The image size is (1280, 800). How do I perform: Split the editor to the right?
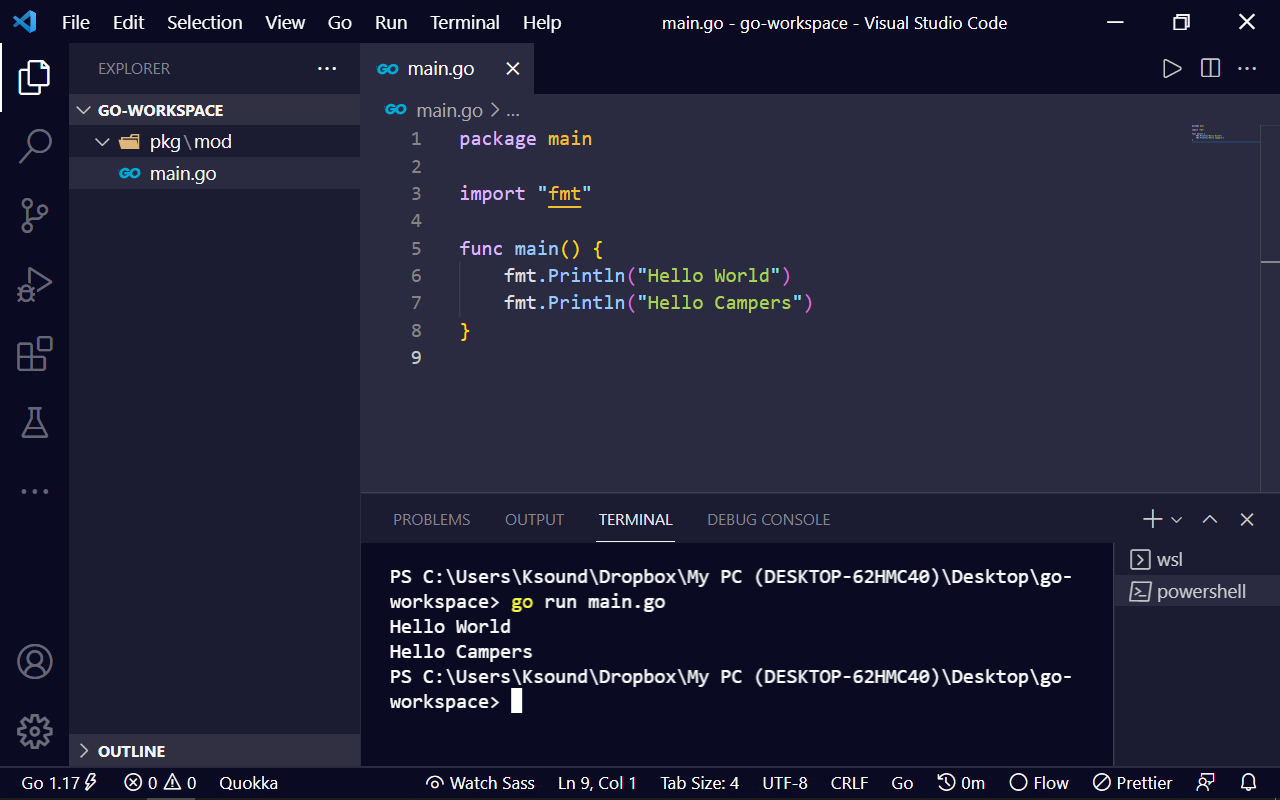tap(1210, 69)
